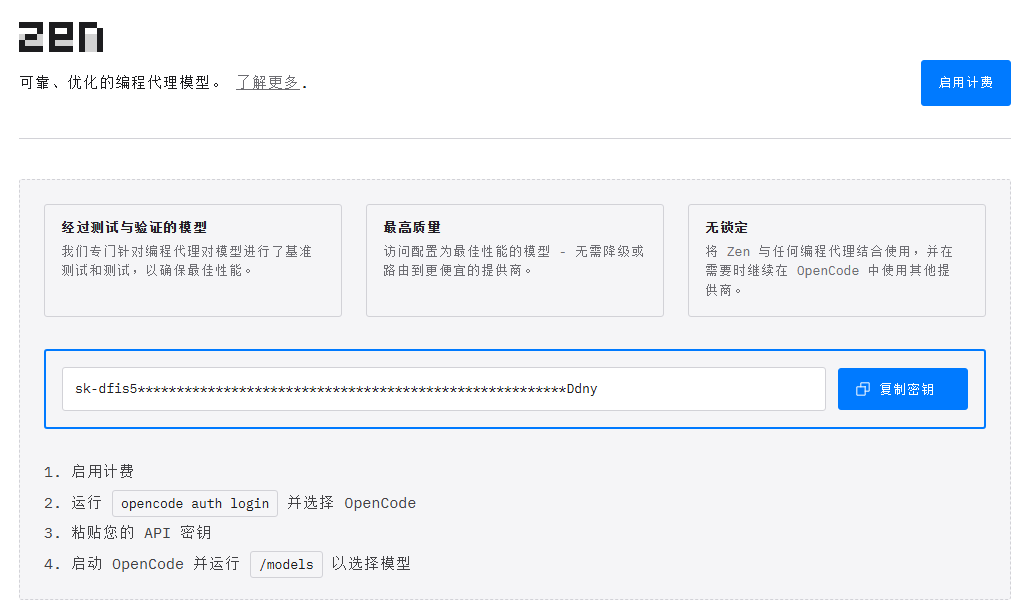This screenshot has height=609, width=1020.
Task: Click step 1 text 启用计费
Action: point(102,472)
